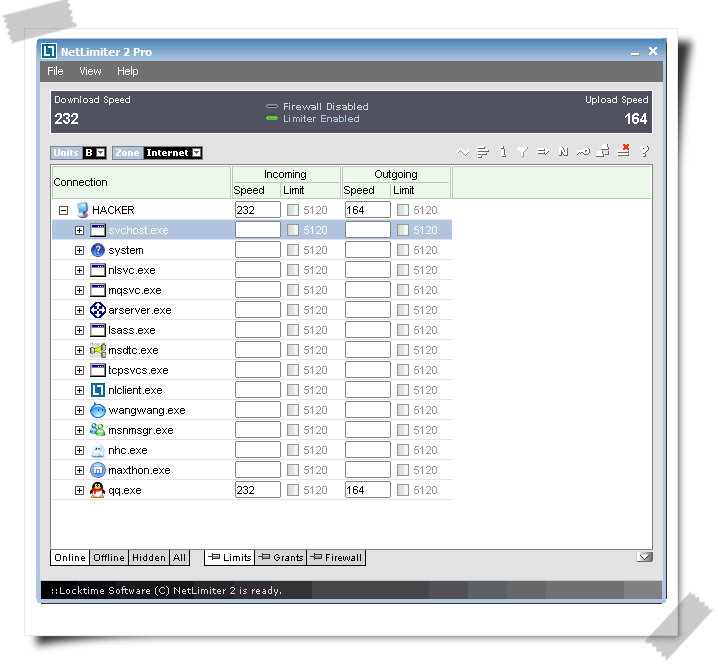This screenshot has height=666, width=718.
Task: Click the network computers toolbar icon
Action: click(603, 151)
